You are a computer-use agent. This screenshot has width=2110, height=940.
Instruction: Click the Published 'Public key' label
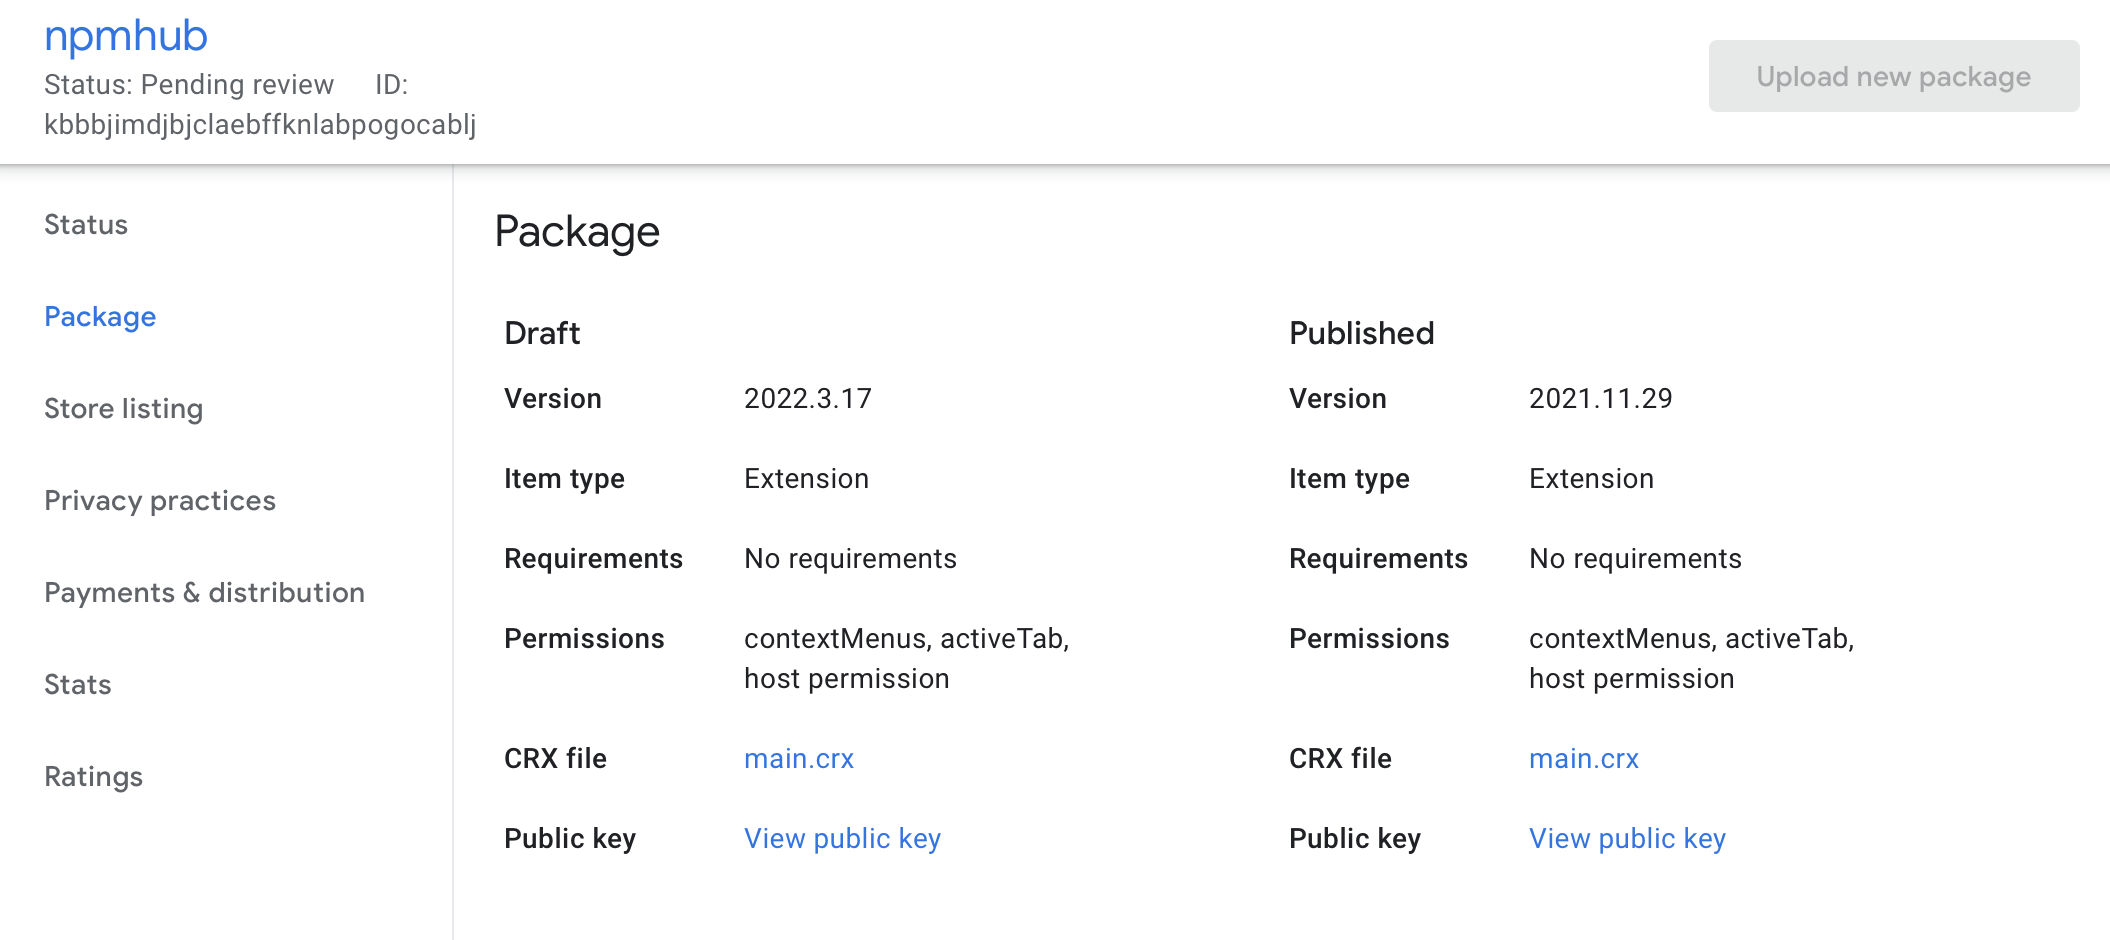tap(1355, 839)
